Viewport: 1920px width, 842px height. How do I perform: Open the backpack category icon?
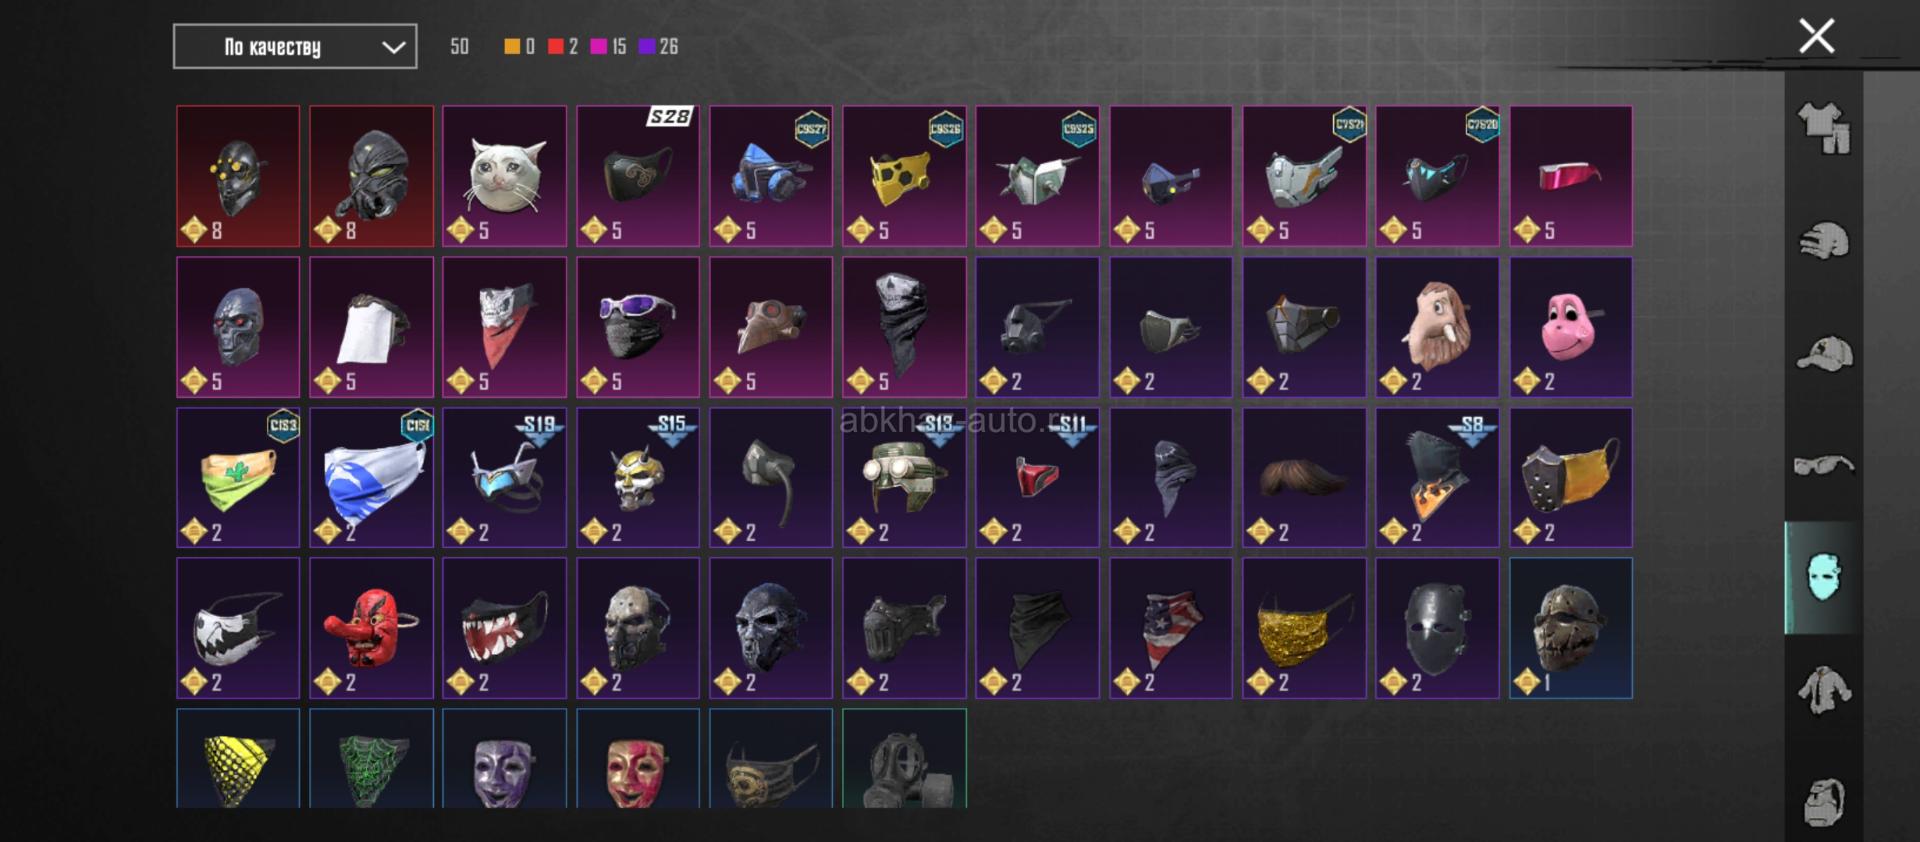pos(1824,801)
